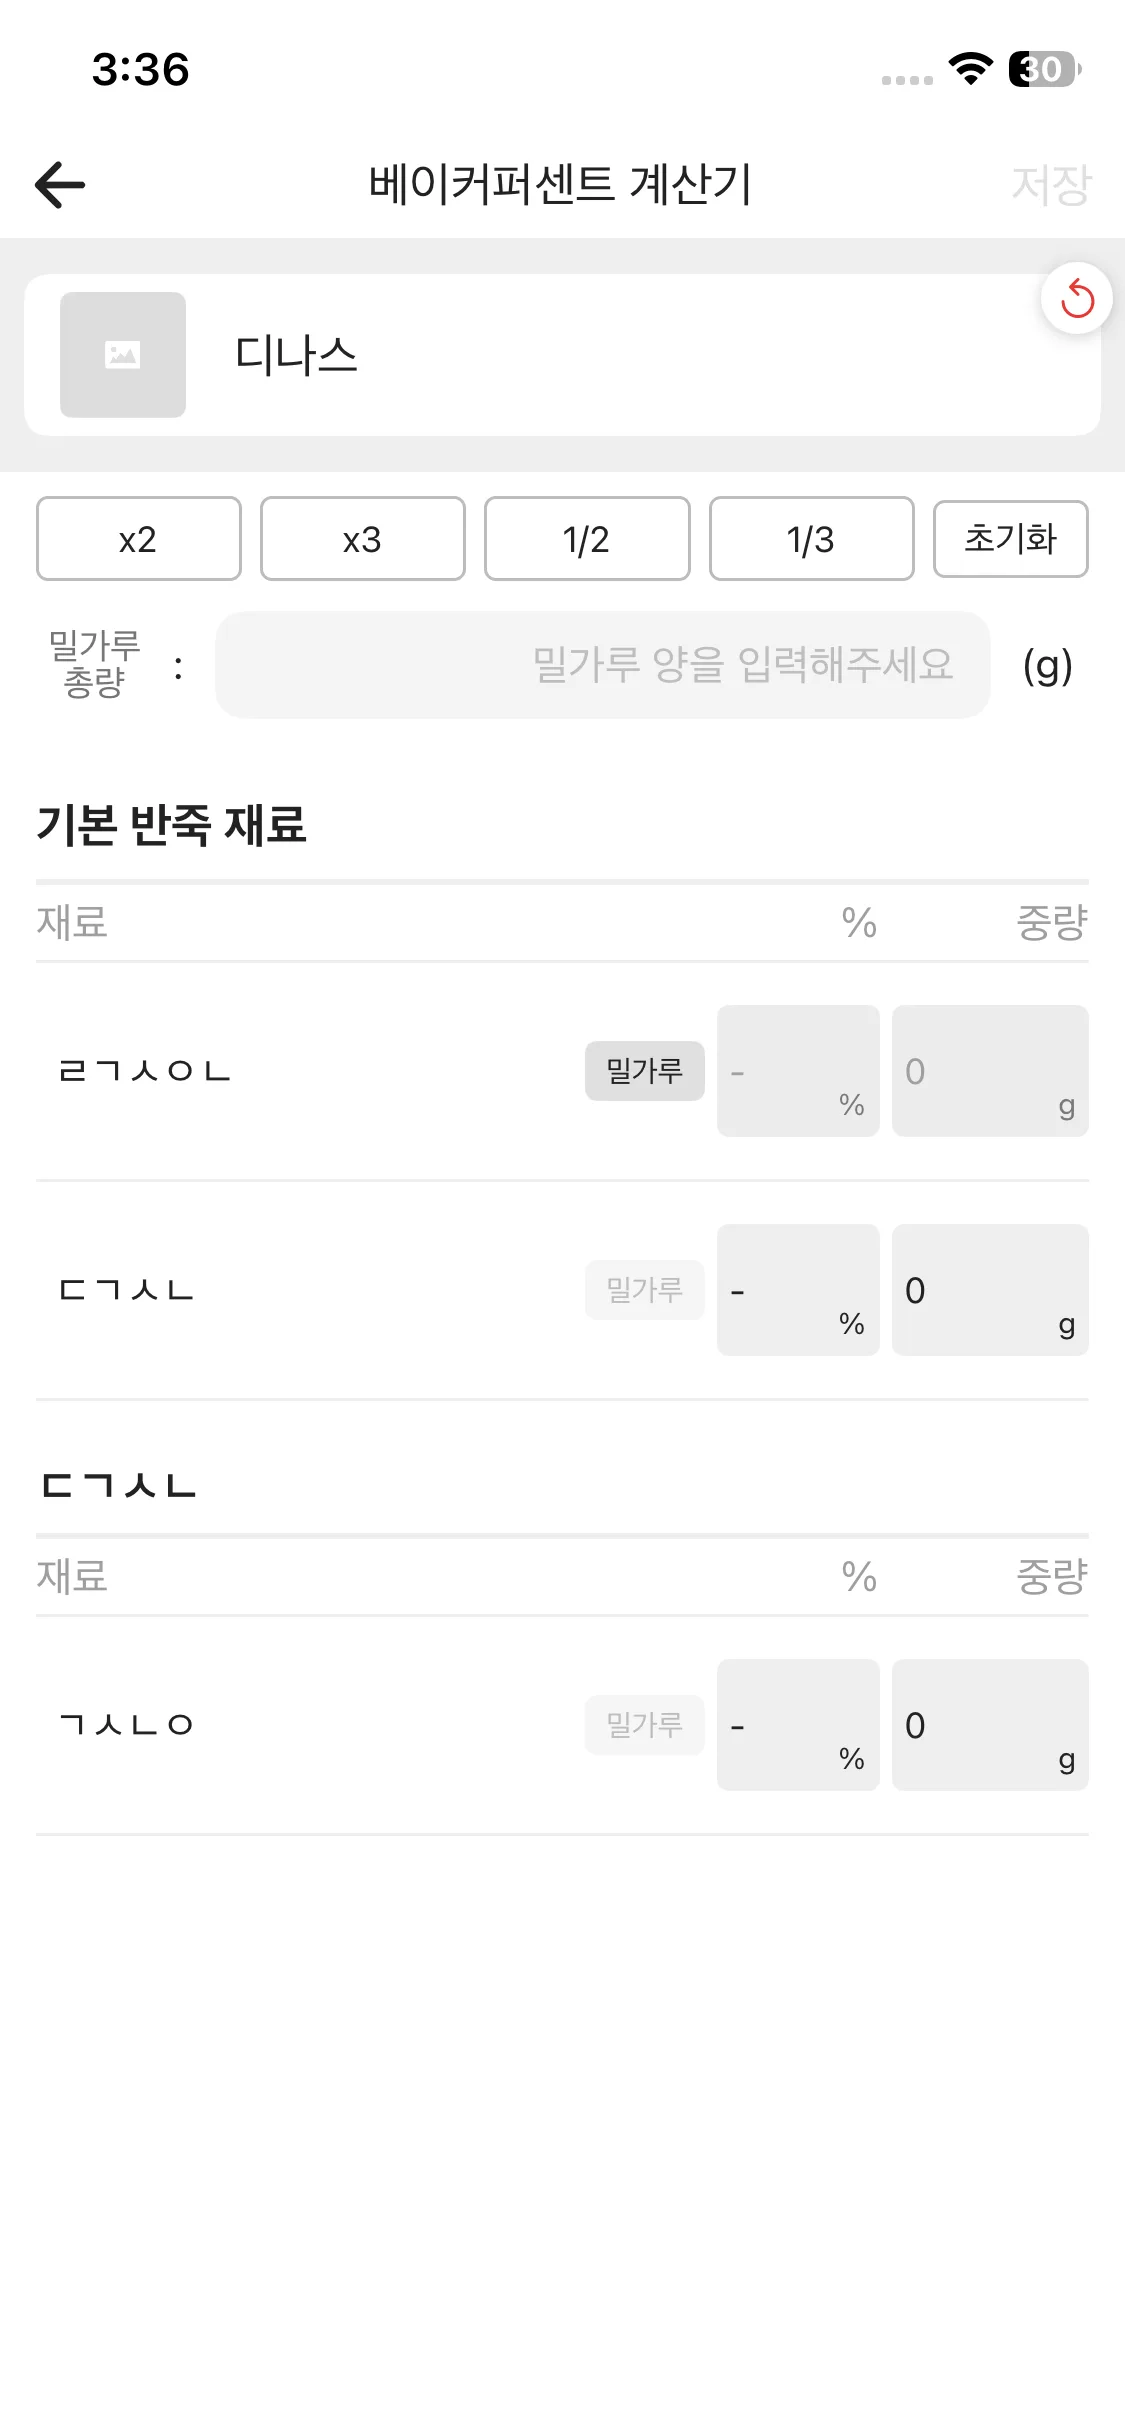Tap the recipe image placeholder thumbnail

[123, 355]
